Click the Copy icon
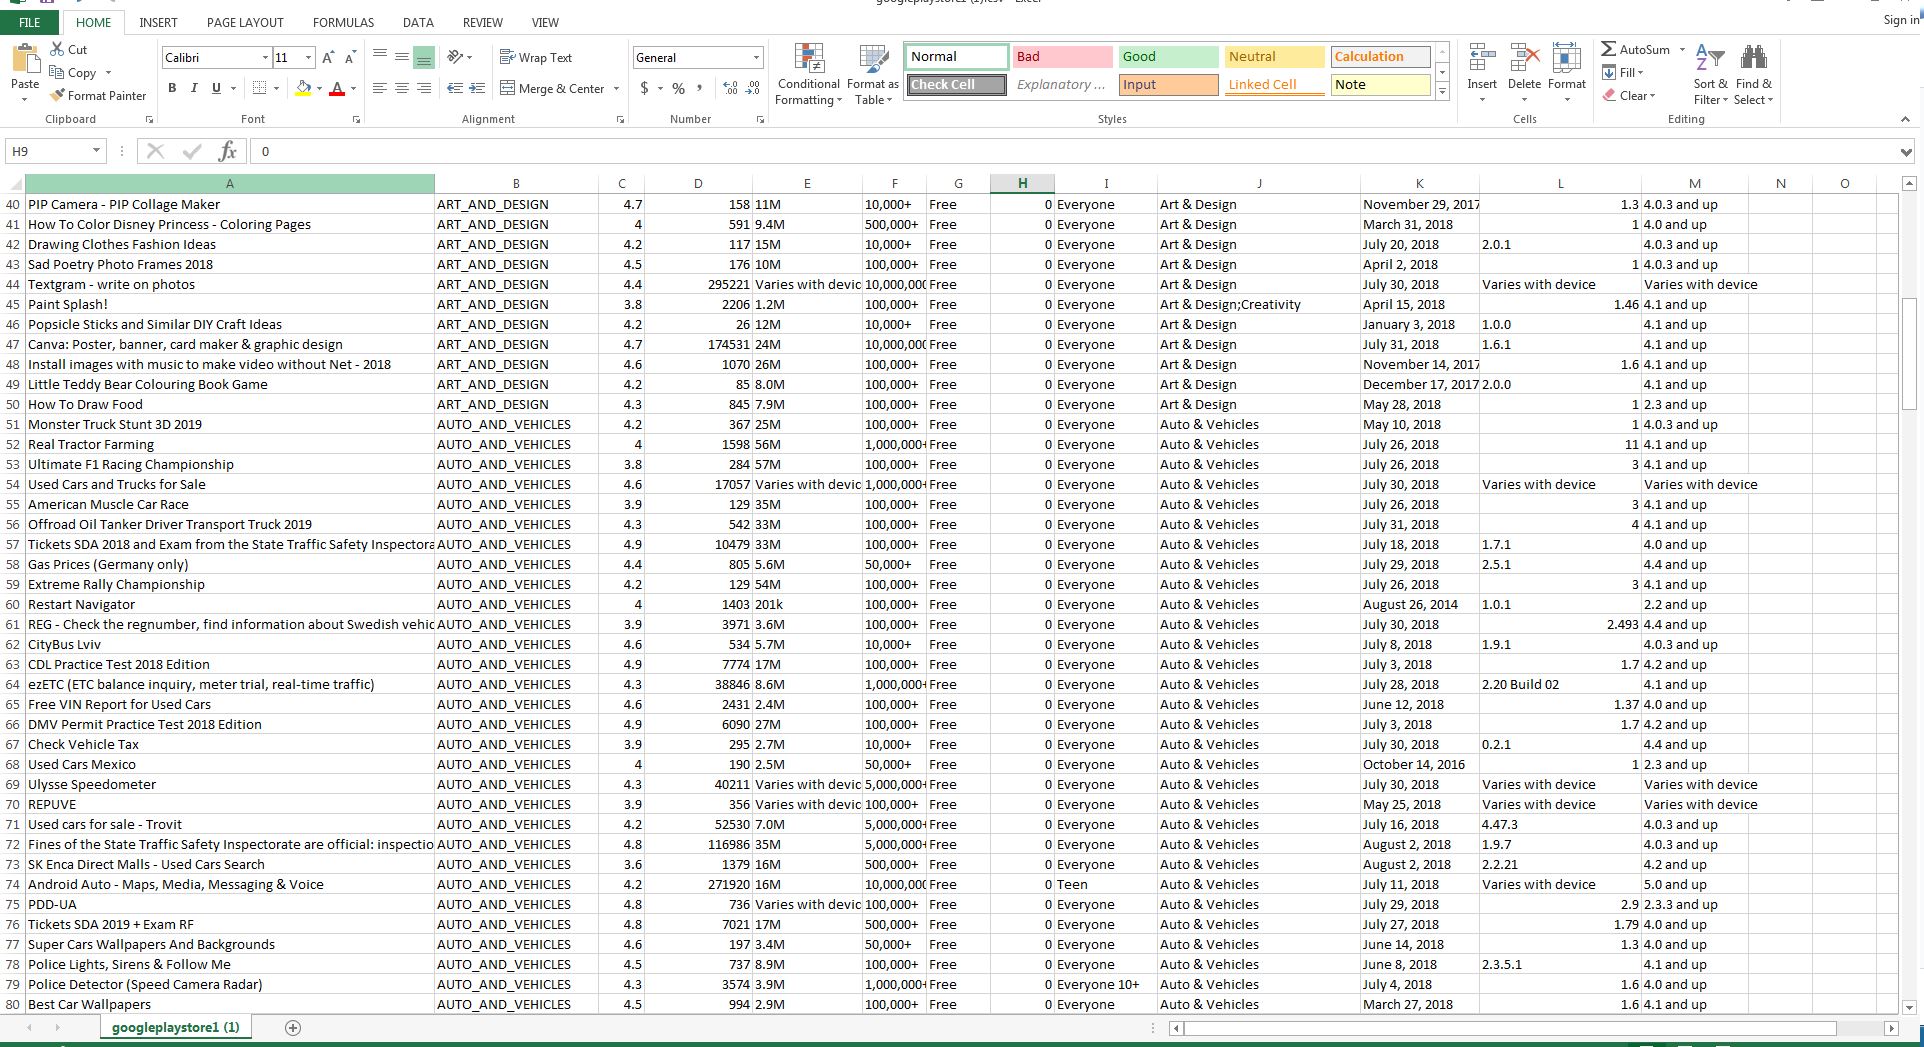The image size is (1924, 1047). coord(57,73)
